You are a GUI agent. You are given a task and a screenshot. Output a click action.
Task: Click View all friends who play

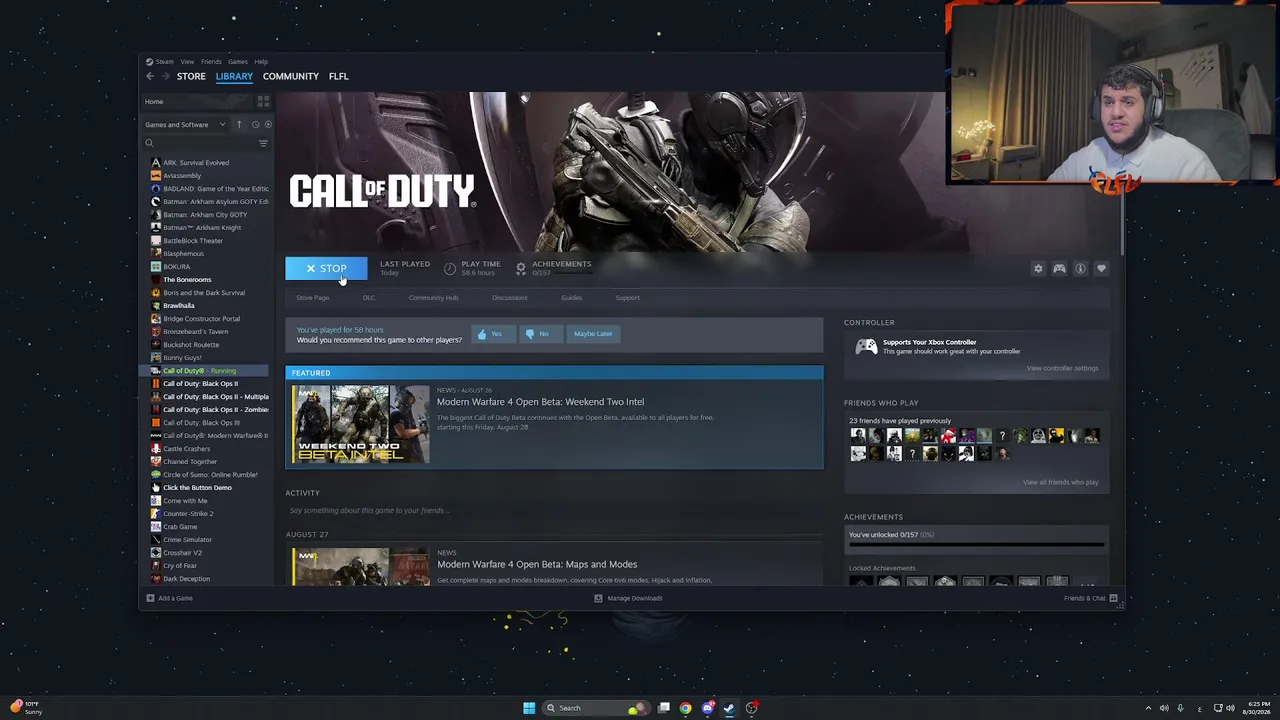point(1060,482)
